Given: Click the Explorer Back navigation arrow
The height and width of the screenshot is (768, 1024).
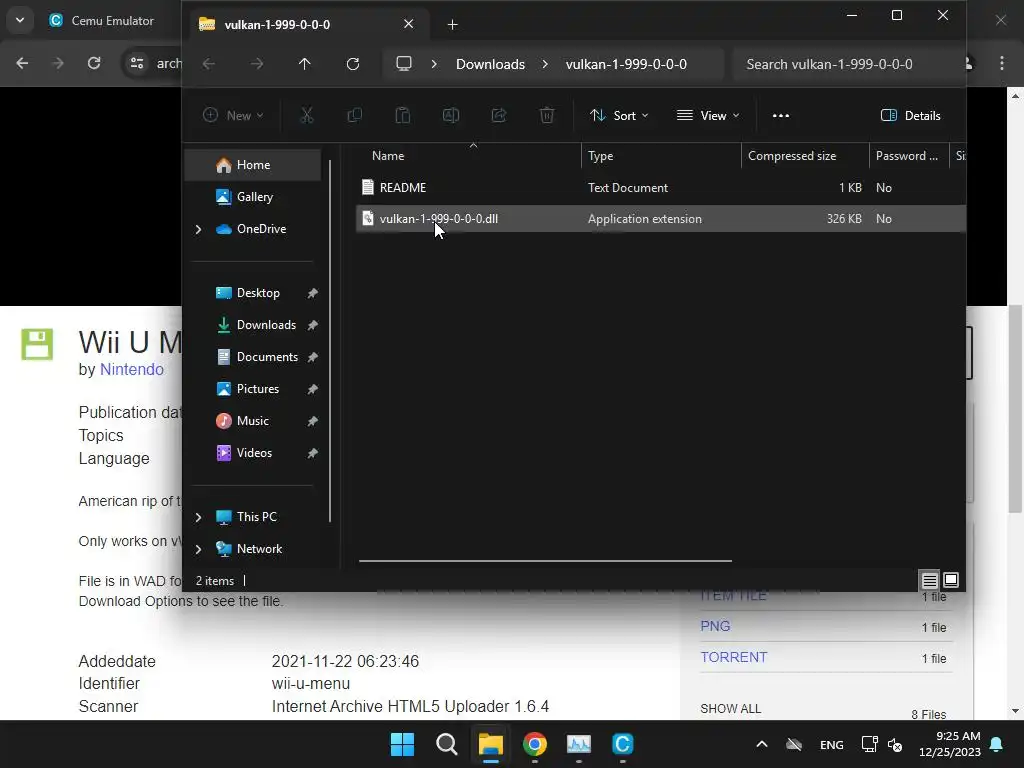Looking at the screenshot, I should [x=208, y=63].
